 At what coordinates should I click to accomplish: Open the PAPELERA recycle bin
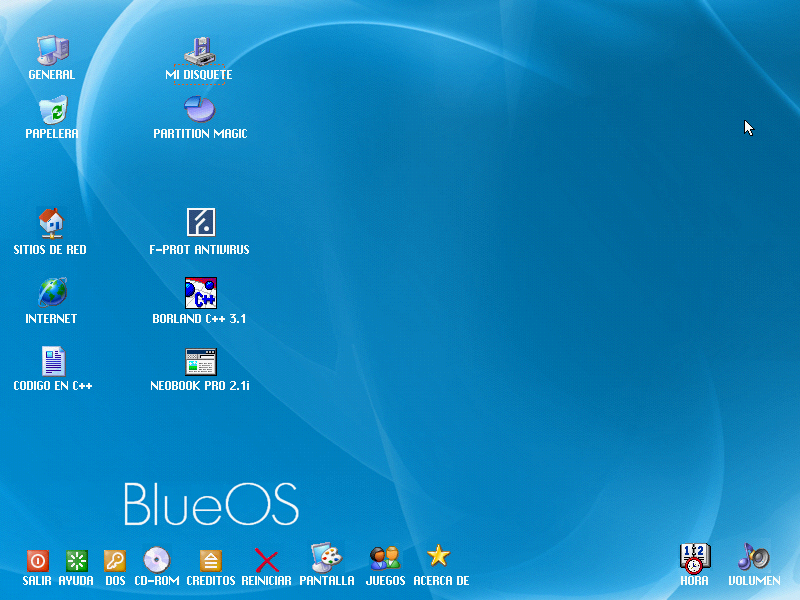pos(53,109)
